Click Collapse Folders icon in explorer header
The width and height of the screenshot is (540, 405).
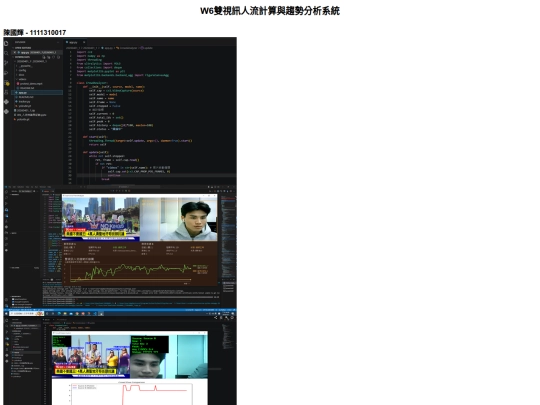coord(58,57)
